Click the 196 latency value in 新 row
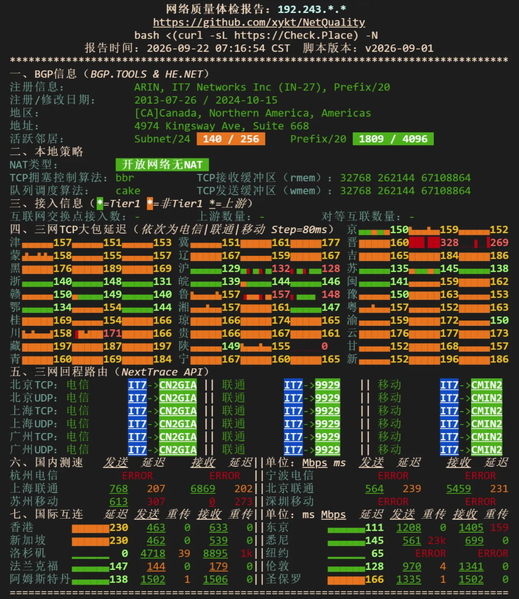 [x=449, y=359]
